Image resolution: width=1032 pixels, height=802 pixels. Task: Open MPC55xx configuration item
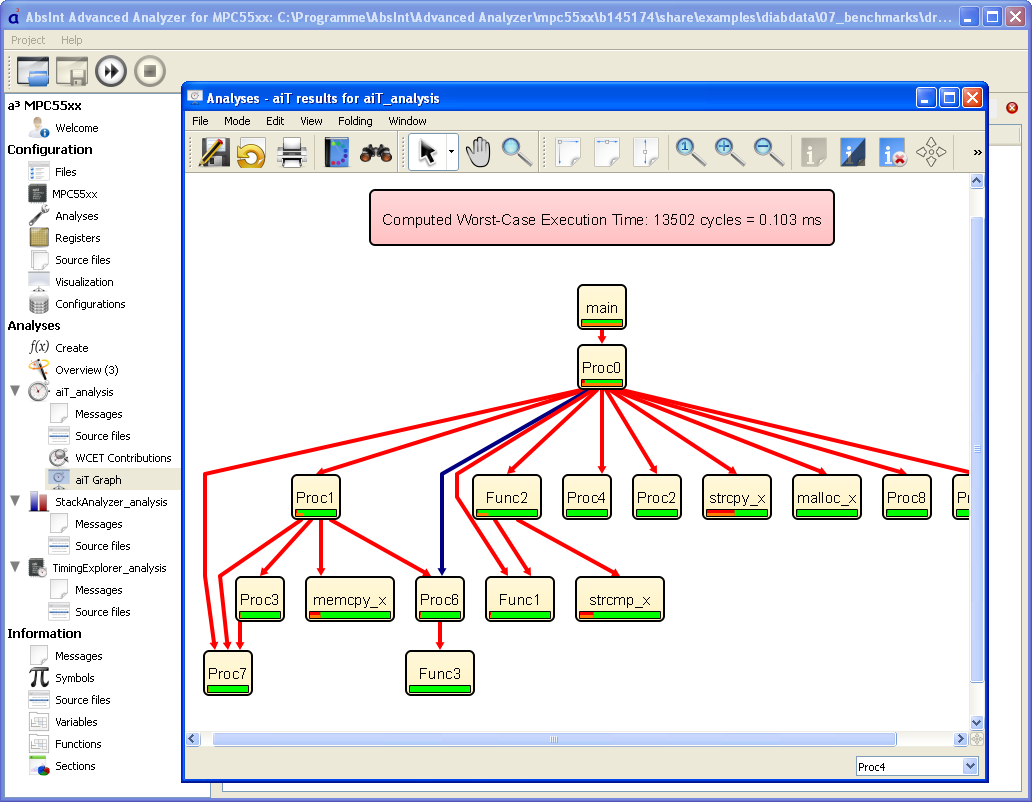coord(74,194)
